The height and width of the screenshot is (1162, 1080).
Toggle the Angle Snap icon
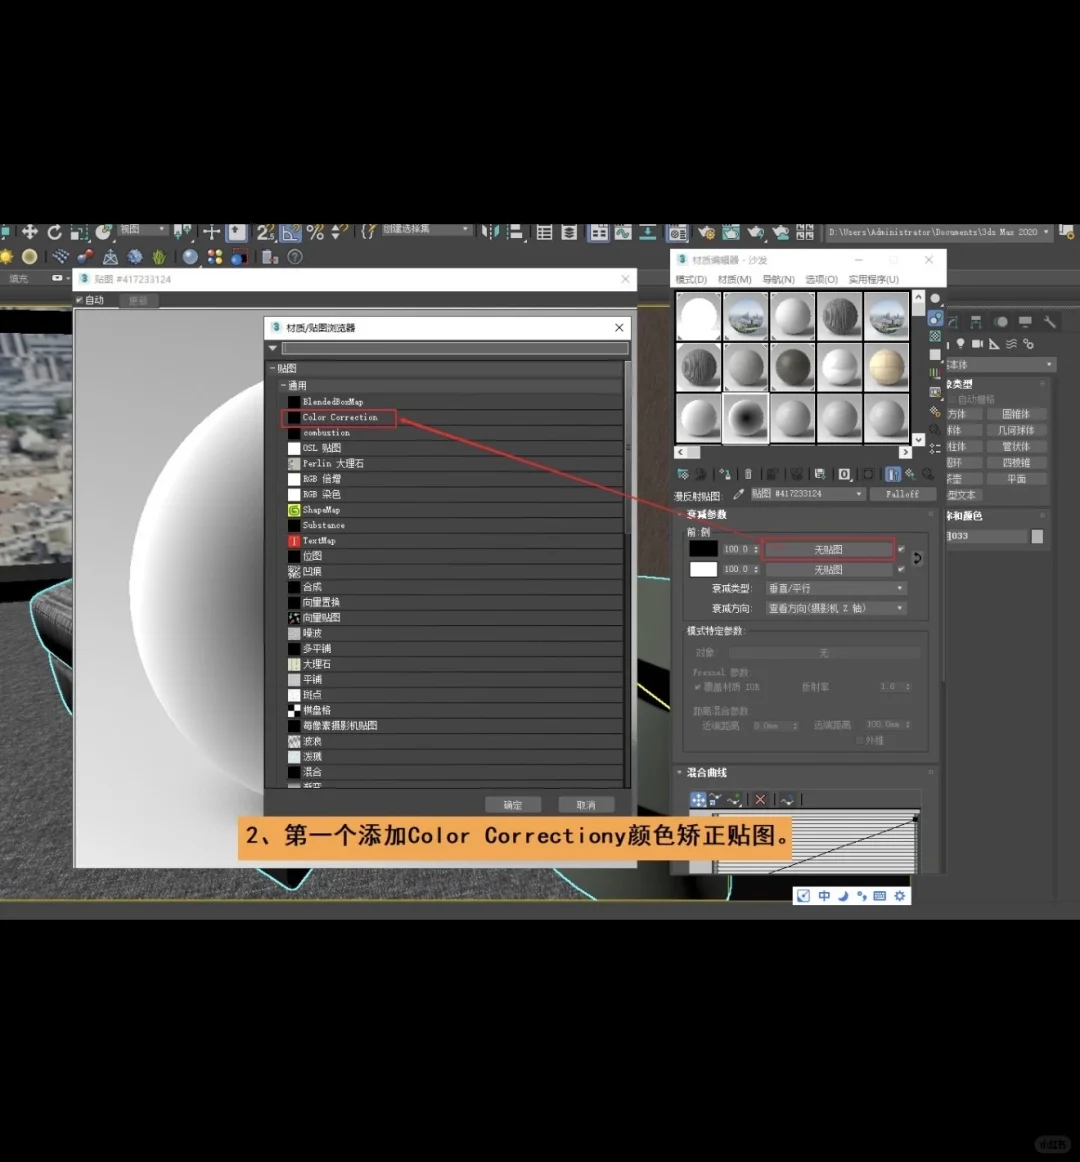tap(291, 232)
